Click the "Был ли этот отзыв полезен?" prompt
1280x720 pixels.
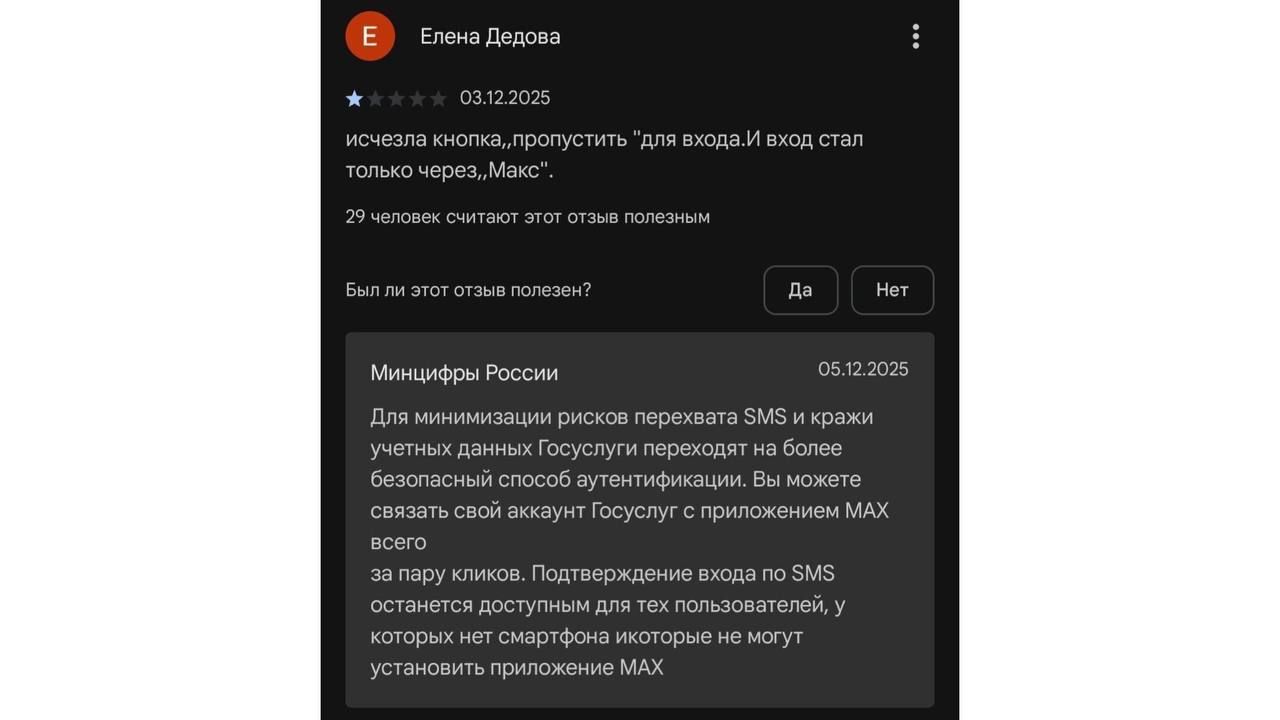tap(468, 290)
